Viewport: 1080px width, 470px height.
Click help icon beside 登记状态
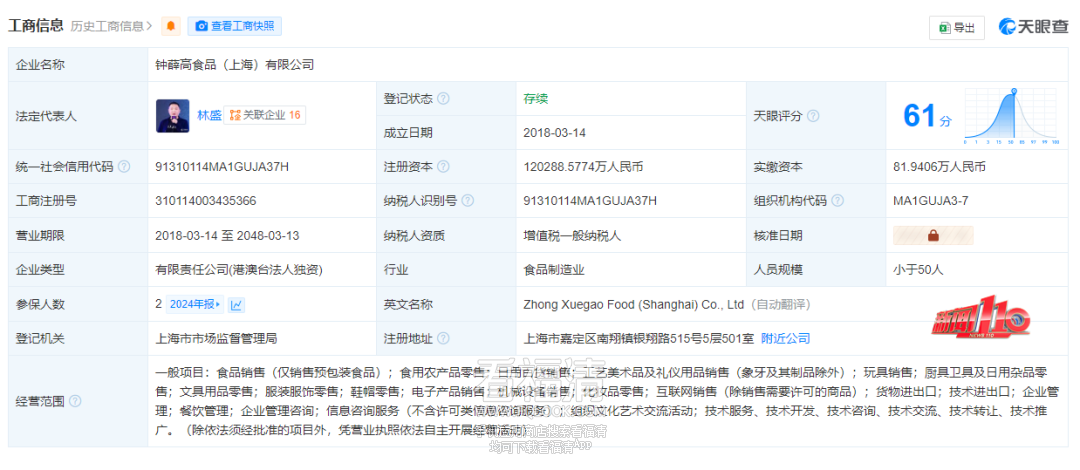point(444,99)
